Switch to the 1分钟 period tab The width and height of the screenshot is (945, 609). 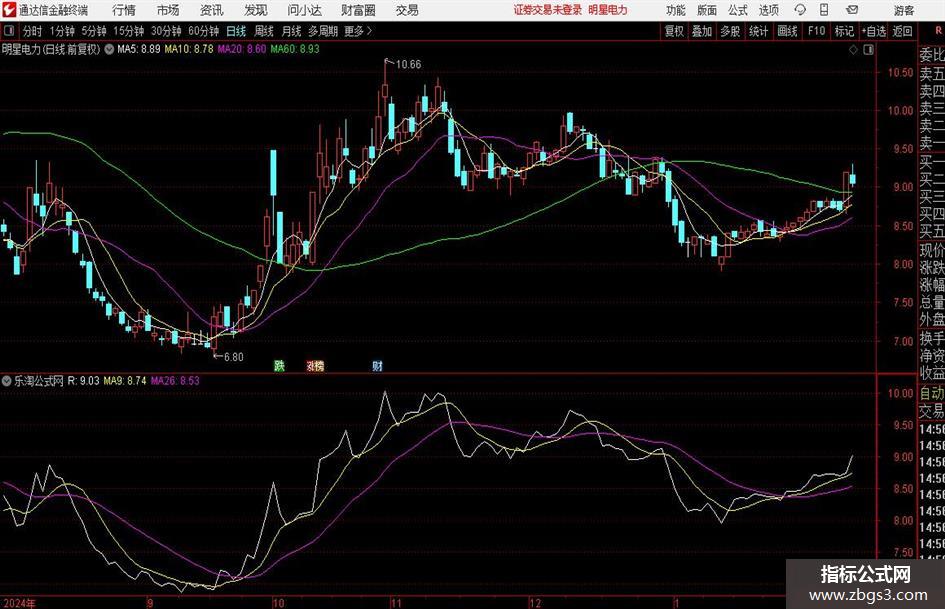[62, 31]
